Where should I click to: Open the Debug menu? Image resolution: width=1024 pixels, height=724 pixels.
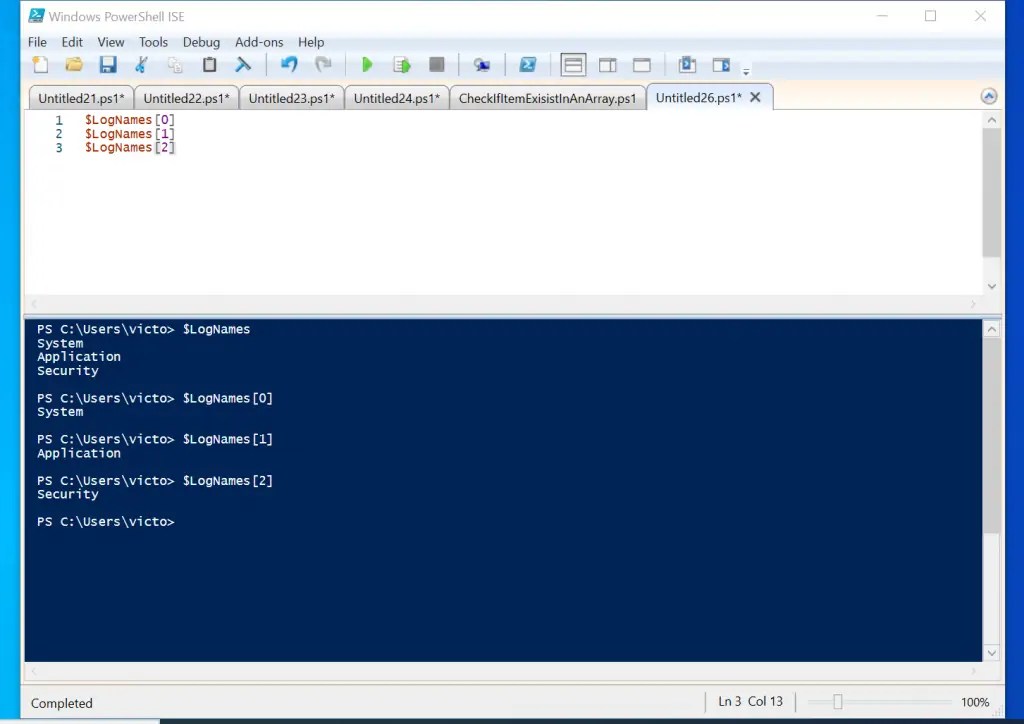(x=201, y=42)
